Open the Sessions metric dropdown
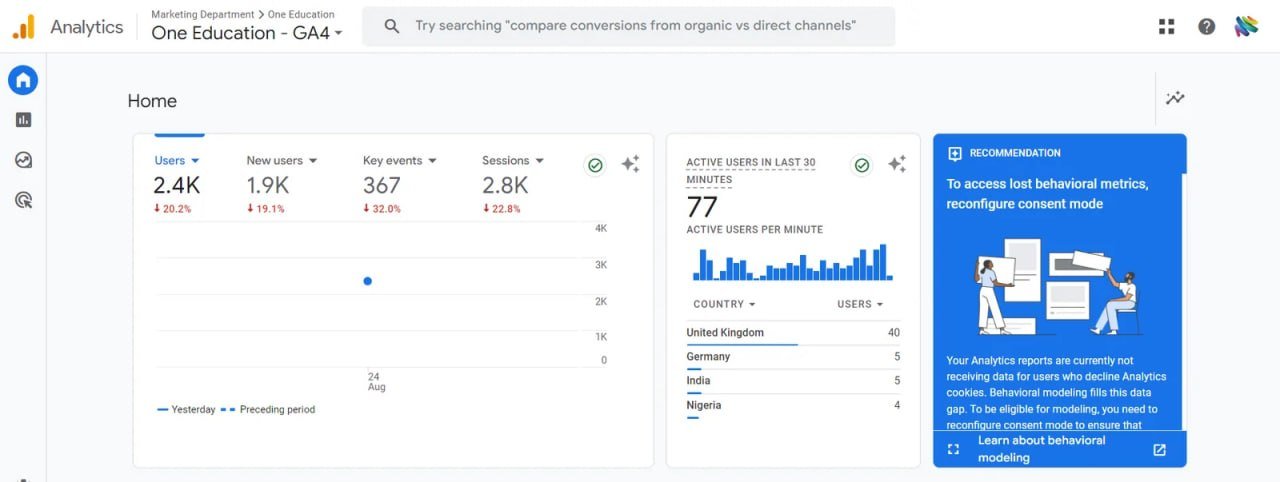 513,160
